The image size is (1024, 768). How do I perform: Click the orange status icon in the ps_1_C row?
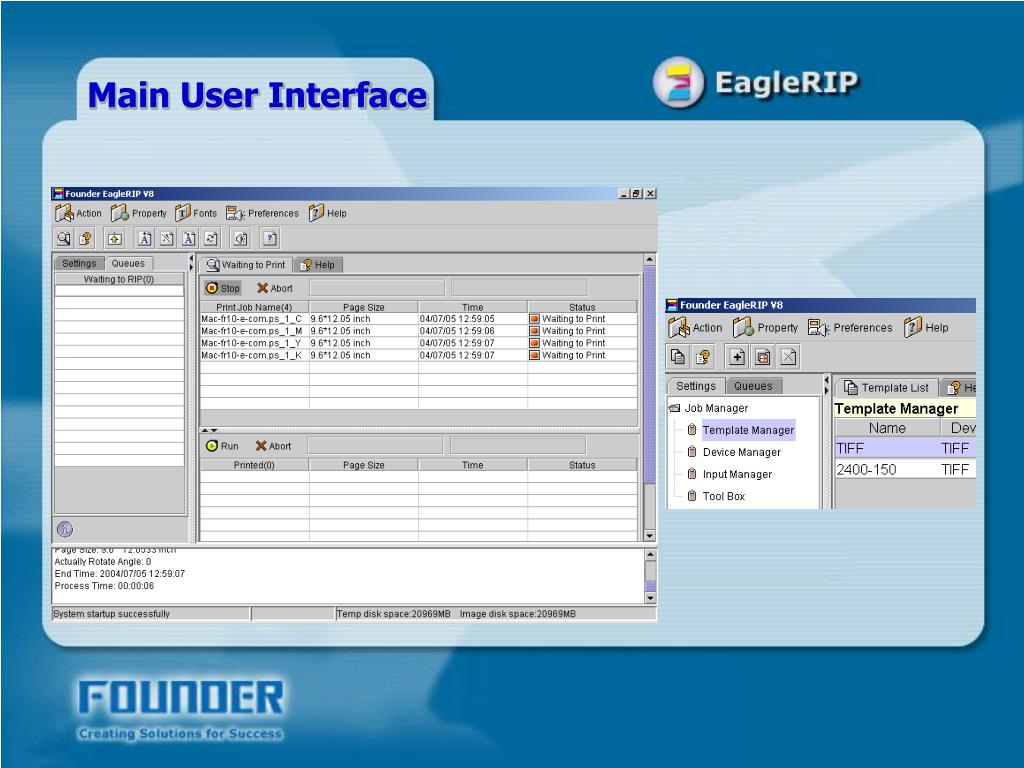pyautogui.click(x=534, y=319)
